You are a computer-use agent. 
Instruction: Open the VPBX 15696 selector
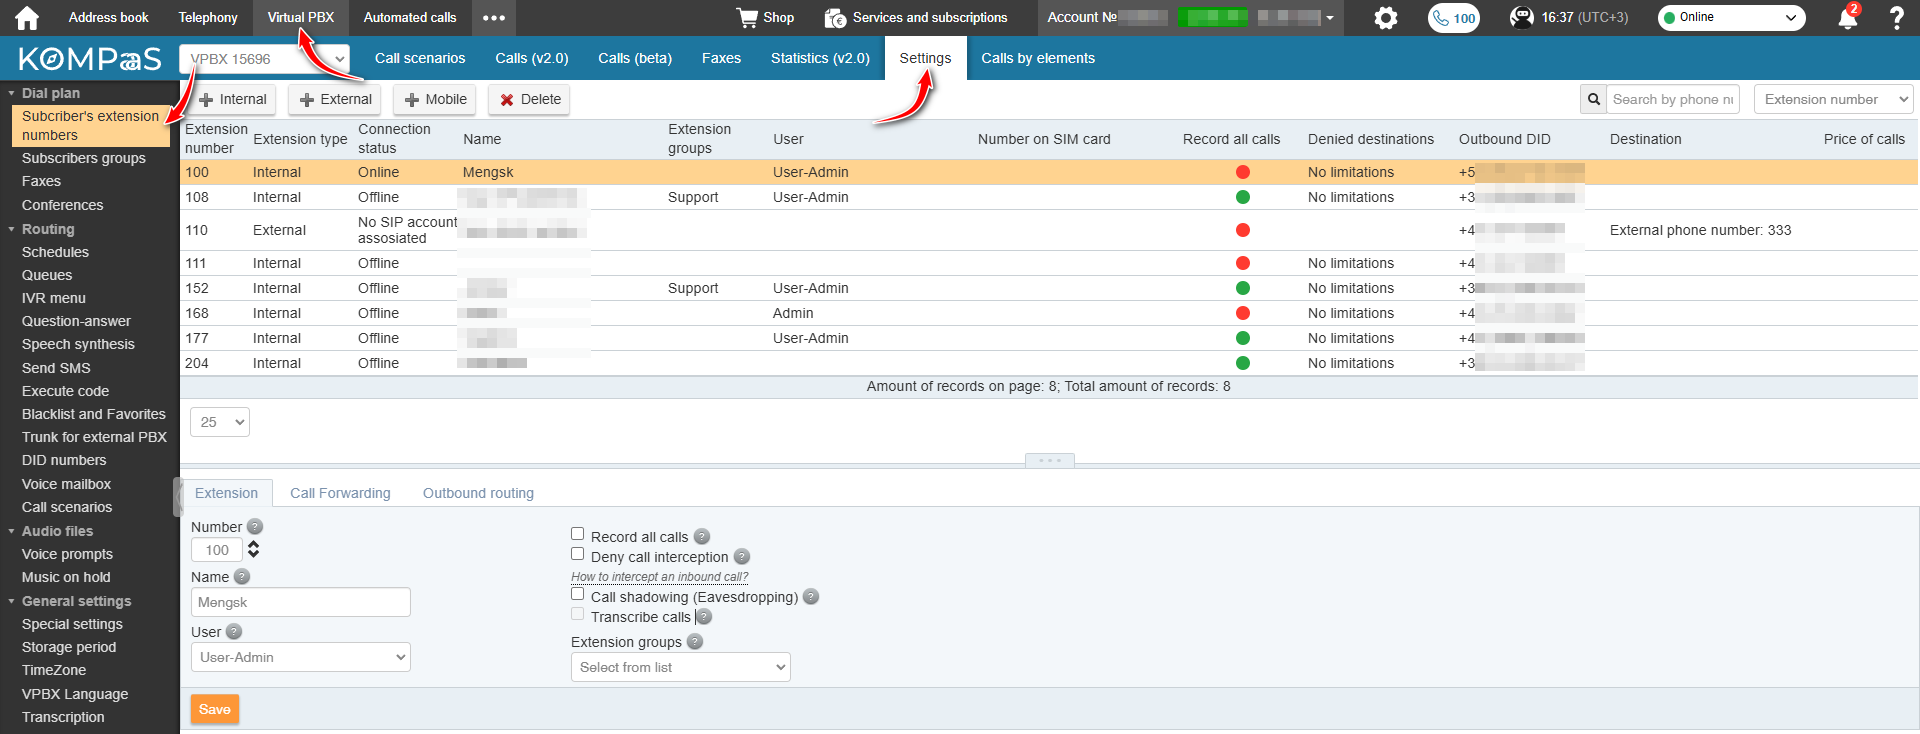[265, 59]
